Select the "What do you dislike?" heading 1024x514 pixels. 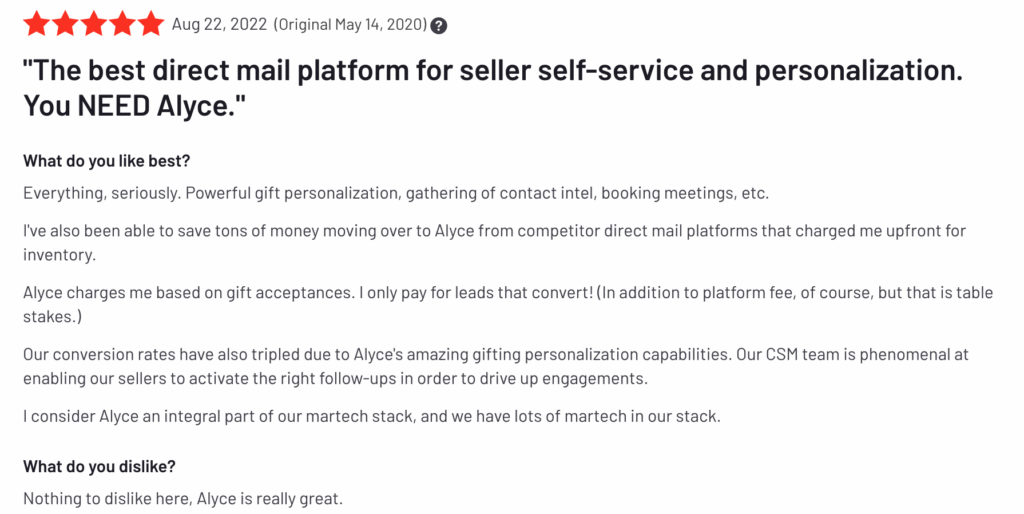tap(99, 466)
